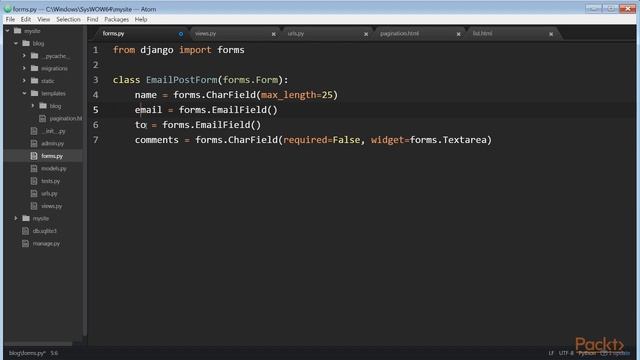Click 'max_length=25' argument on line 4
This screenshot has height=360, width=640.
tap(297, 95)
